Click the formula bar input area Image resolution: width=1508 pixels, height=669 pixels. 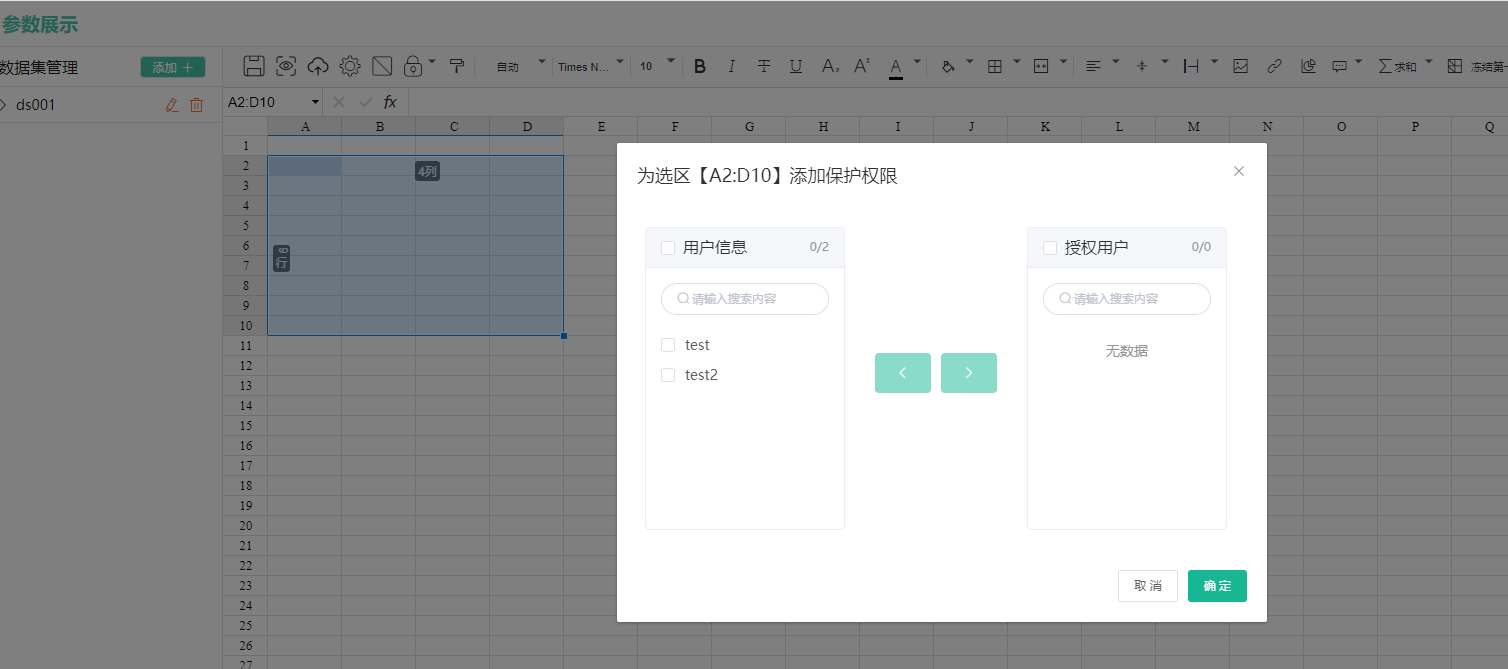(x=957, y=102)
